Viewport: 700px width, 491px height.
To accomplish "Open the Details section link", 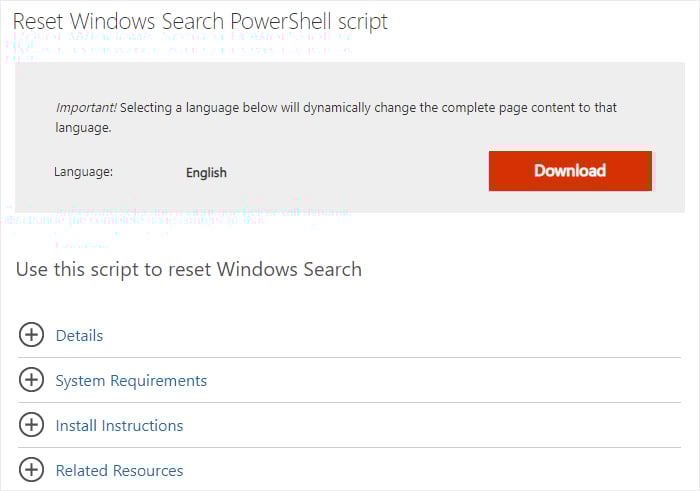I will (x=79, y=336).
